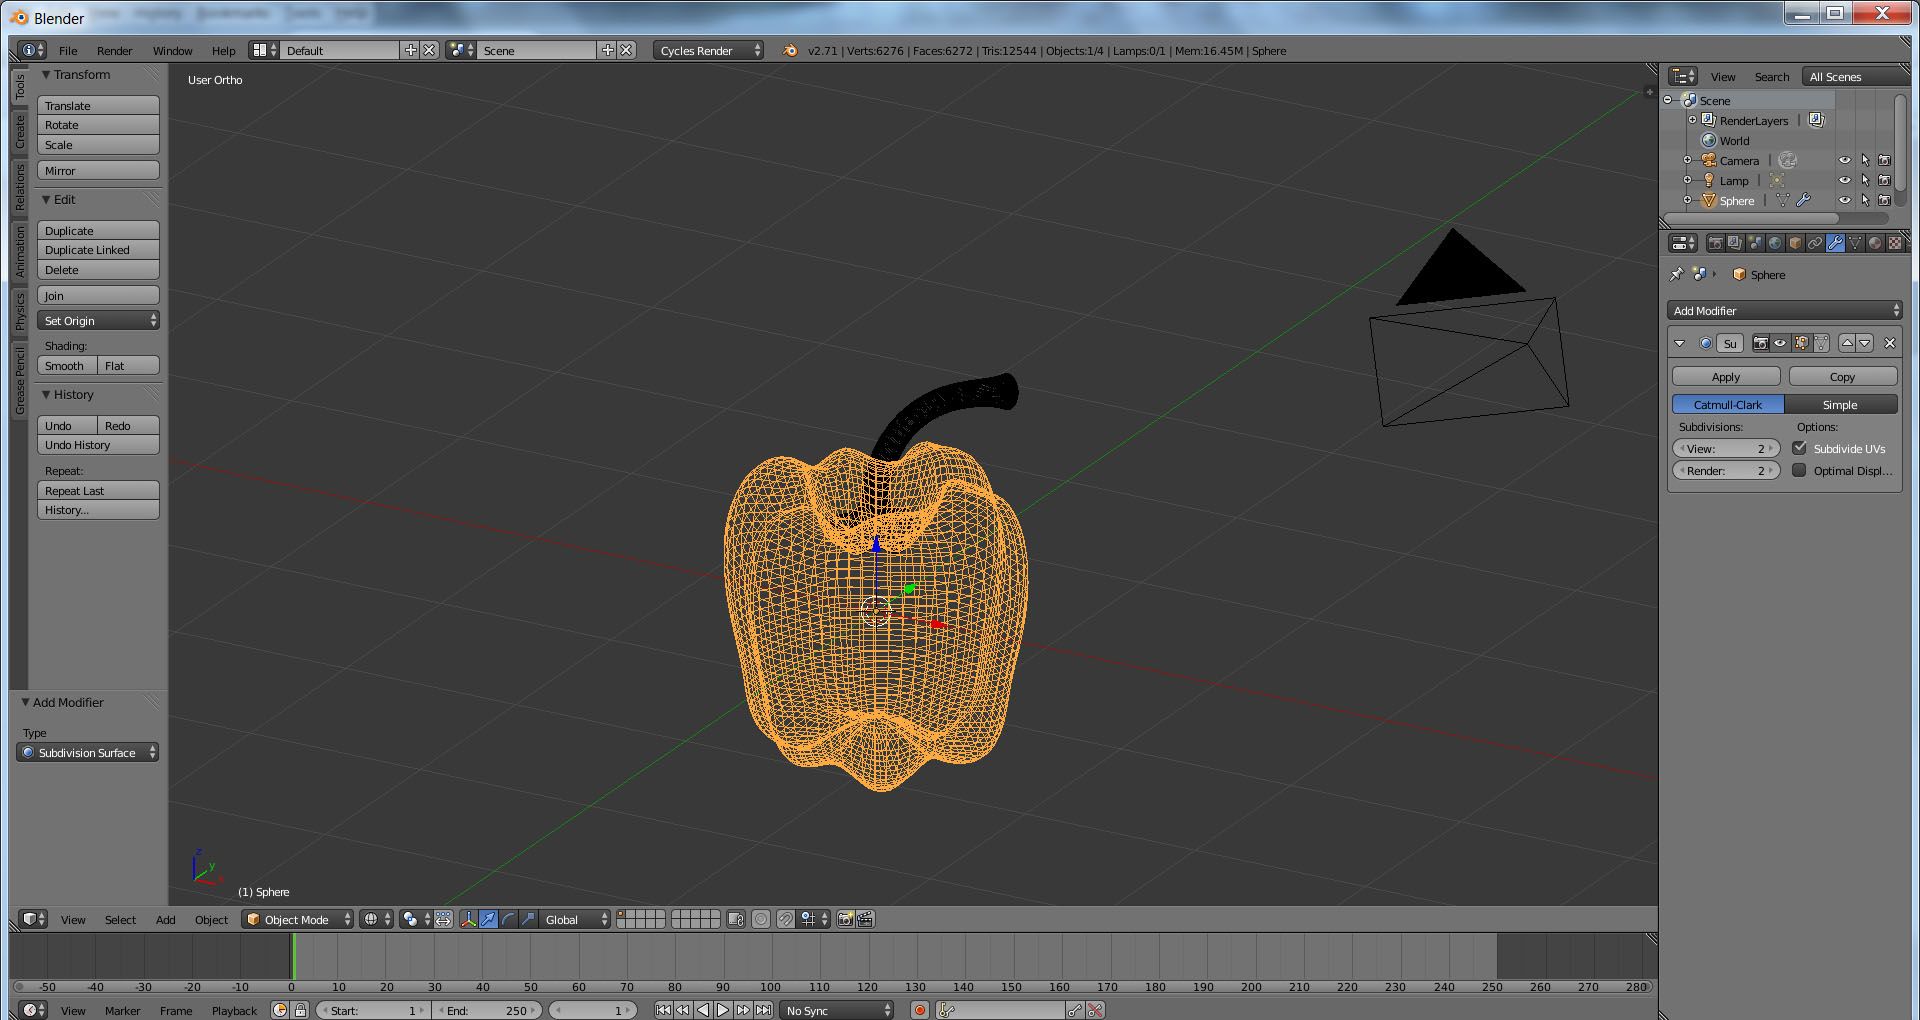Open the Object Mode dropdown
The width and height of the screenshot is (1920, 1020).
click(x=297, y=919)
